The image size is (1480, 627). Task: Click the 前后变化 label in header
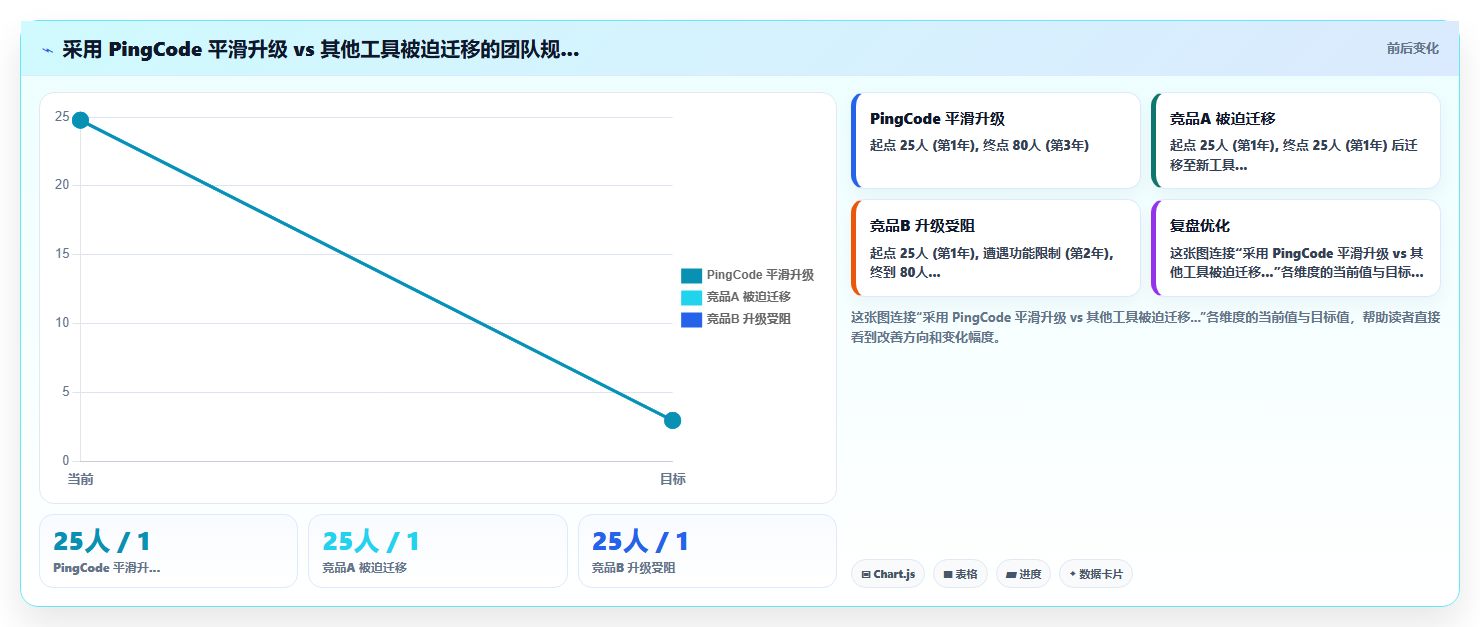1412,48
